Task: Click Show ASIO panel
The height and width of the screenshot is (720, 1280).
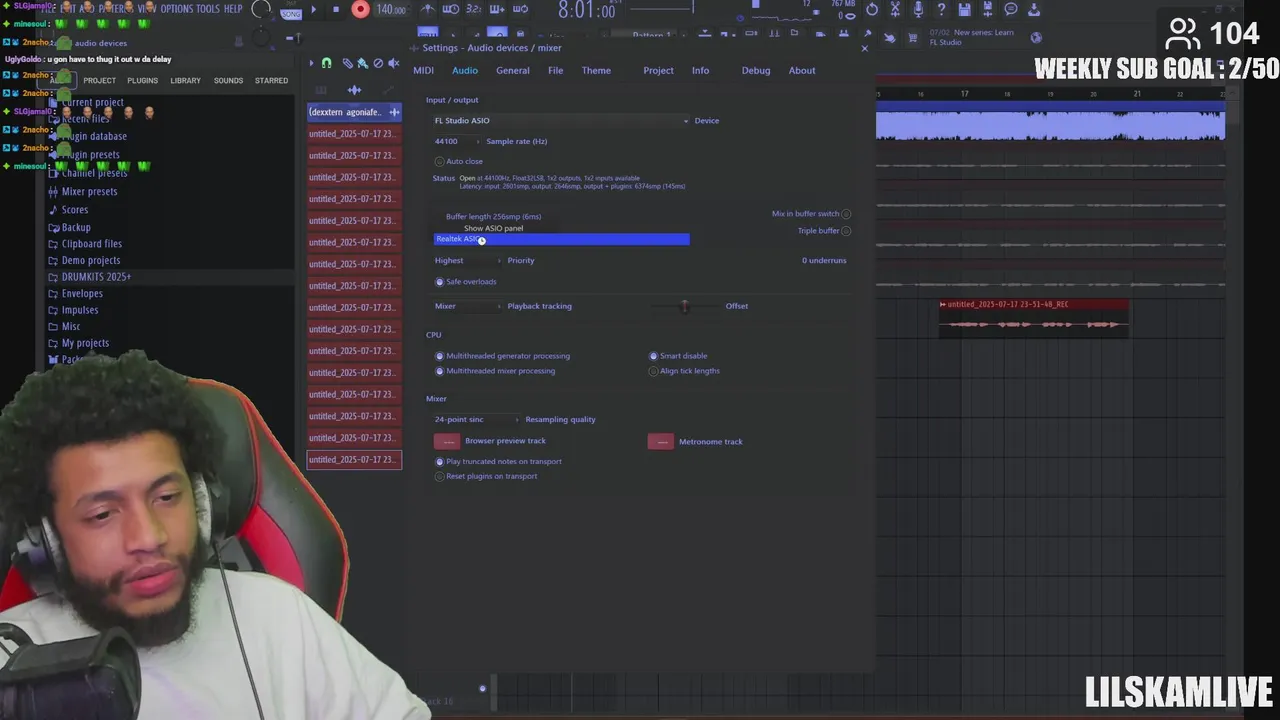Action: (x=493, y=229)
